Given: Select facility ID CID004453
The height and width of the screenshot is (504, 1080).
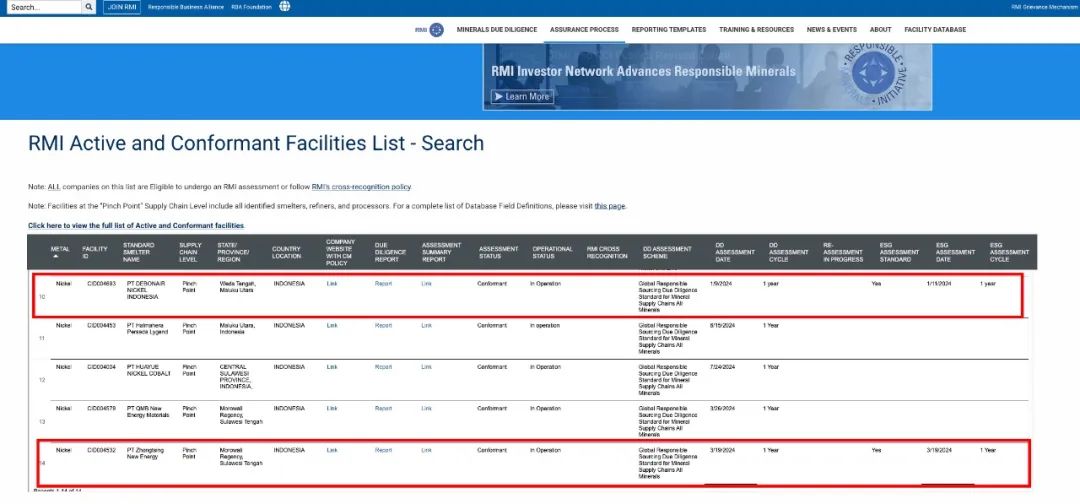Looking at the screenshot, I should coord(101,325).
